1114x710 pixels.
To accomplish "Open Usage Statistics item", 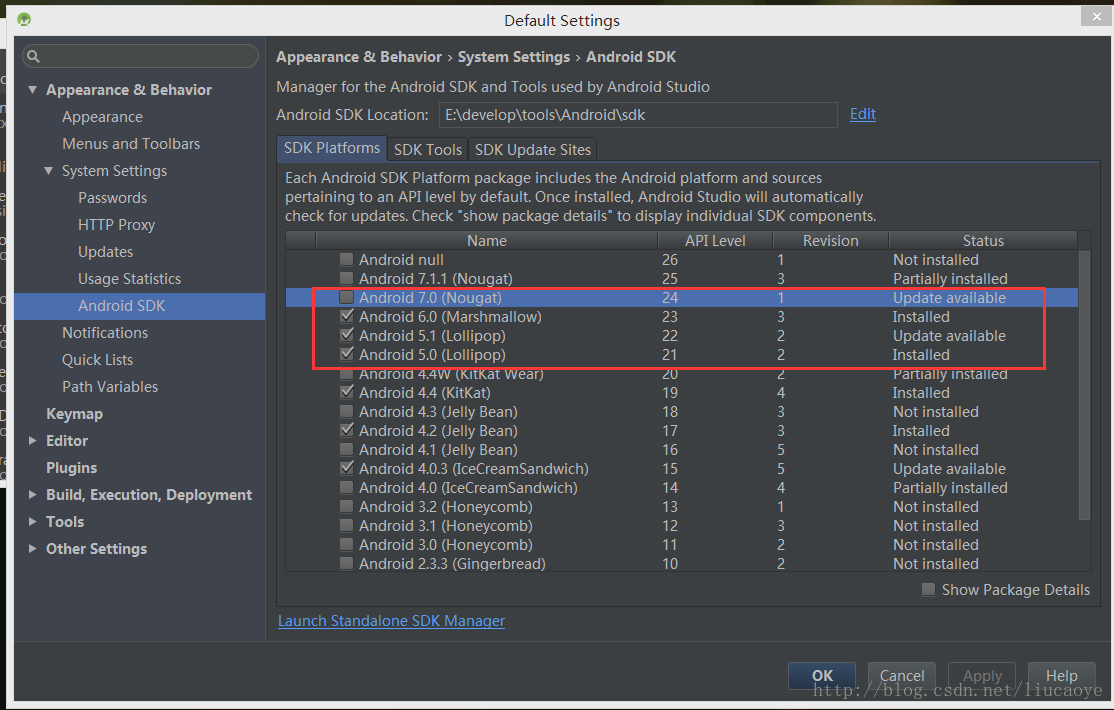I will [129, 279].
